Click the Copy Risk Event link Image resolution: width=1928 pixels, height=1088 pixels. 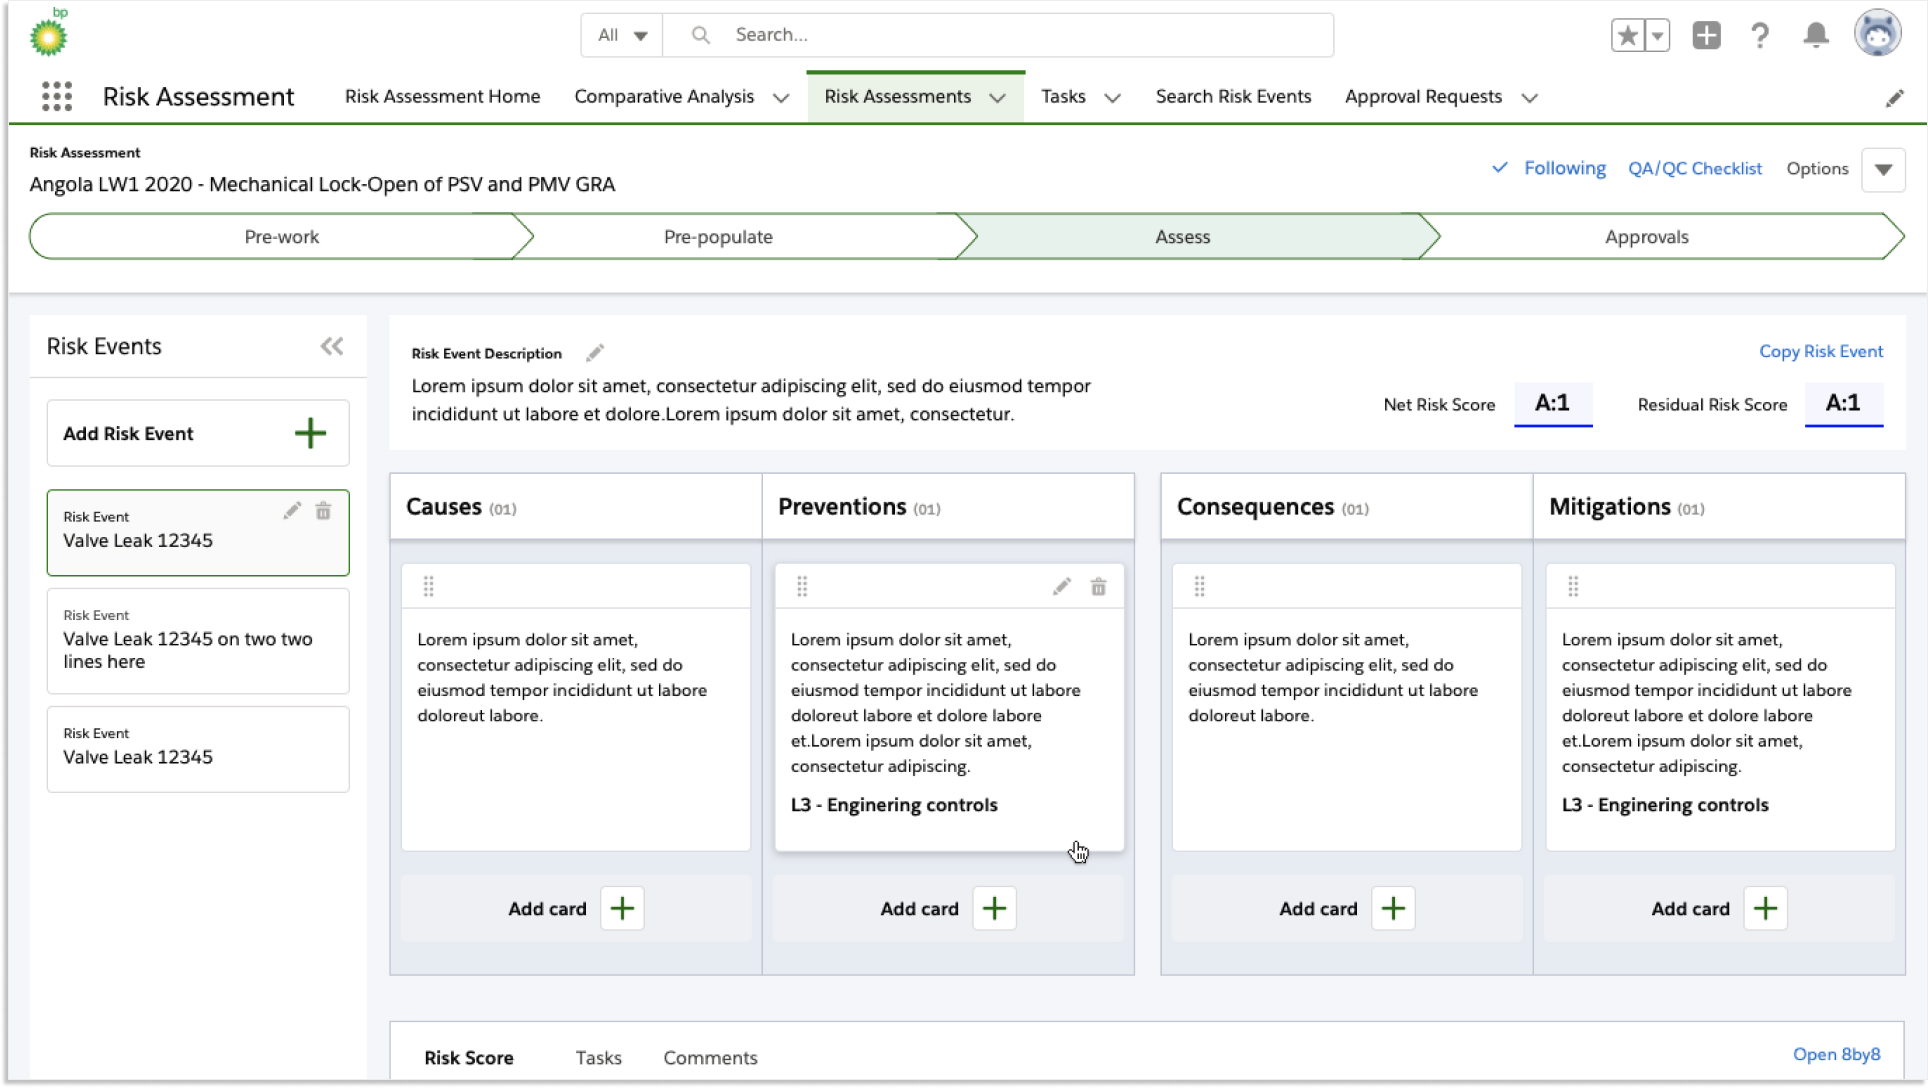(1821, 351)
